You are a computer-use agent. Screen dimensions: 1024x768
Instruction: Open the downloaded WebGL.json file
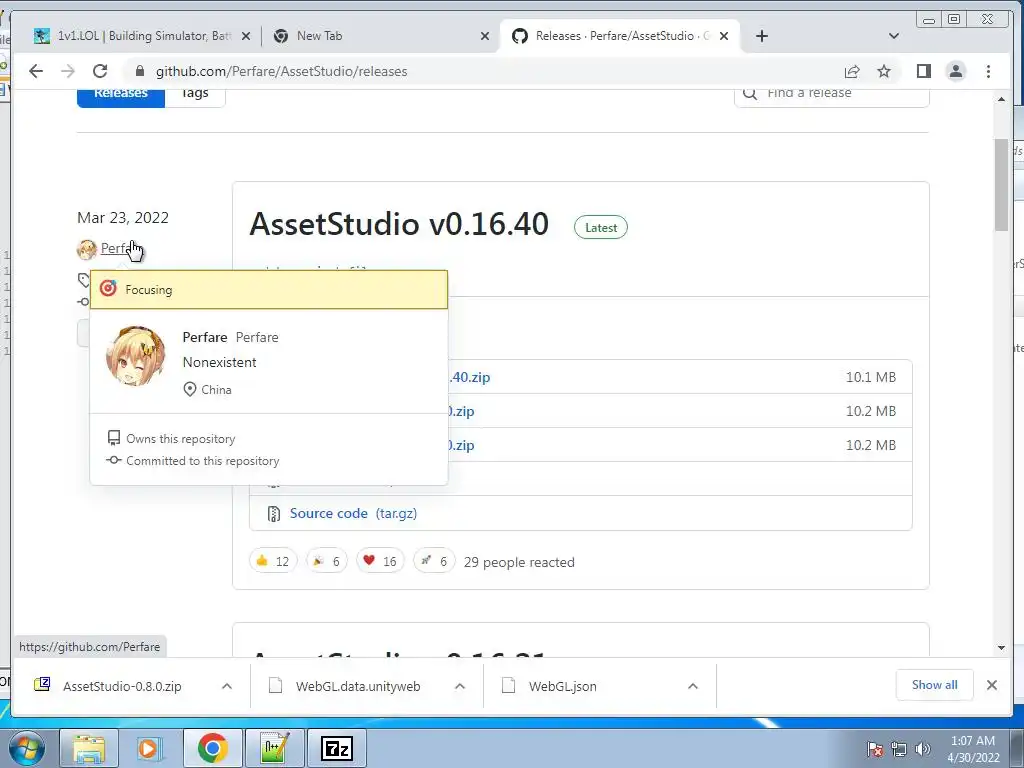tap(562, 686)
